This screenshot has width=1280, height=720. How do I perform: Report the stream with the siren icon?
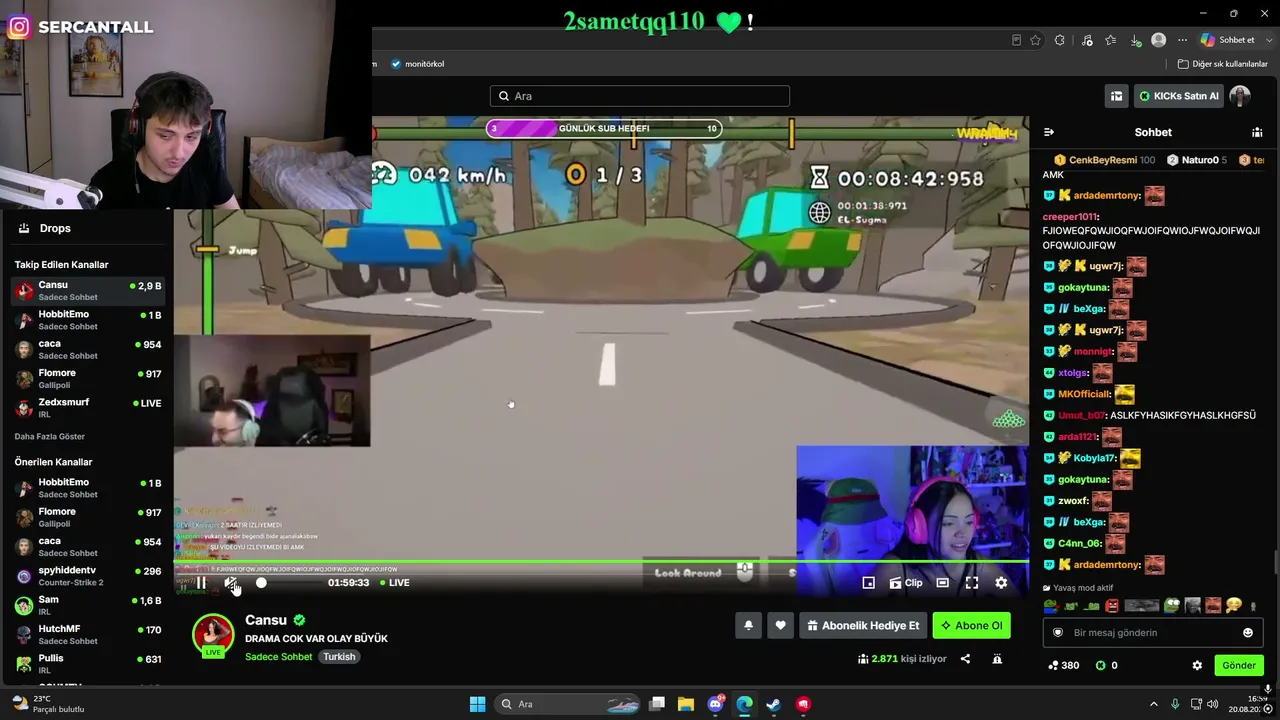point(997,659)
